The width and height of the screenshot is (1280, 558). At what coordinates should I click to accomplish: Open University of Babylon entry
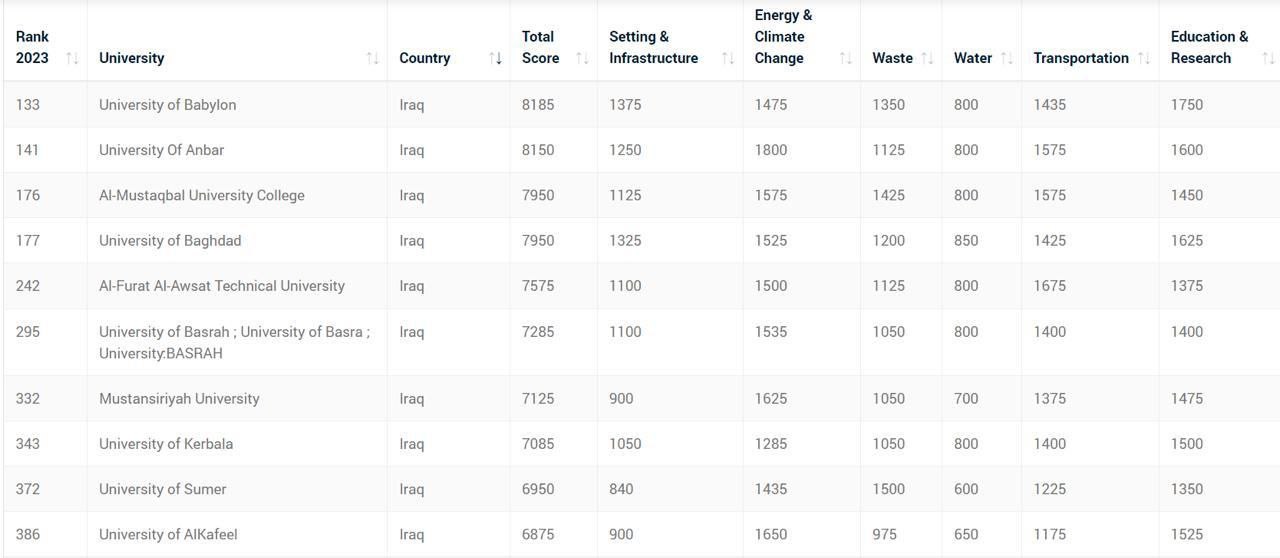167,105
